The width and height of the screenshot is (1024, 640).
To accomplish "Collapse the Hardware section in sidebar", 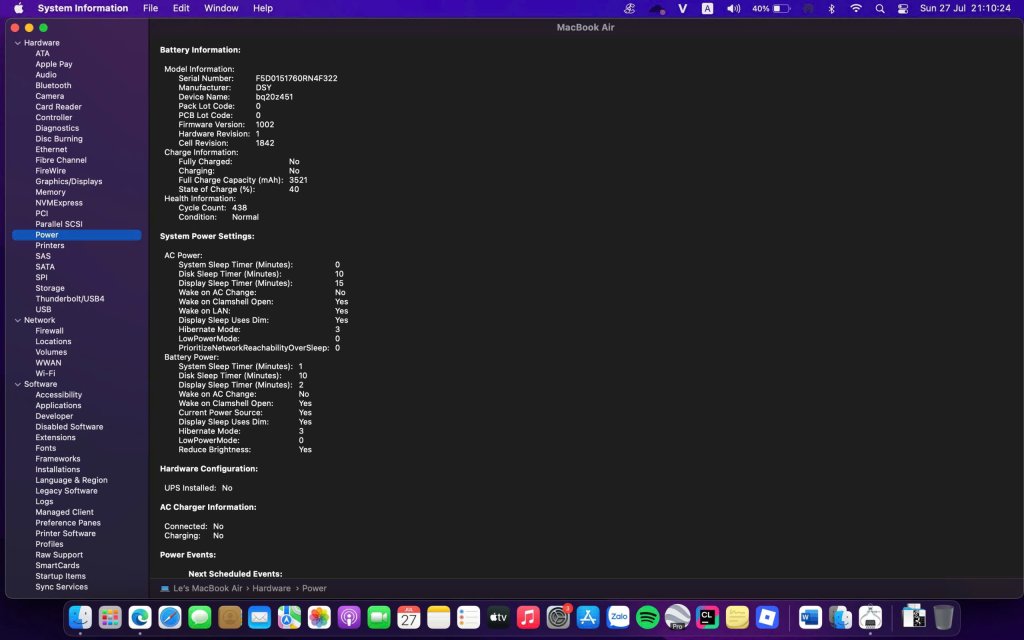I will (17, 43).
